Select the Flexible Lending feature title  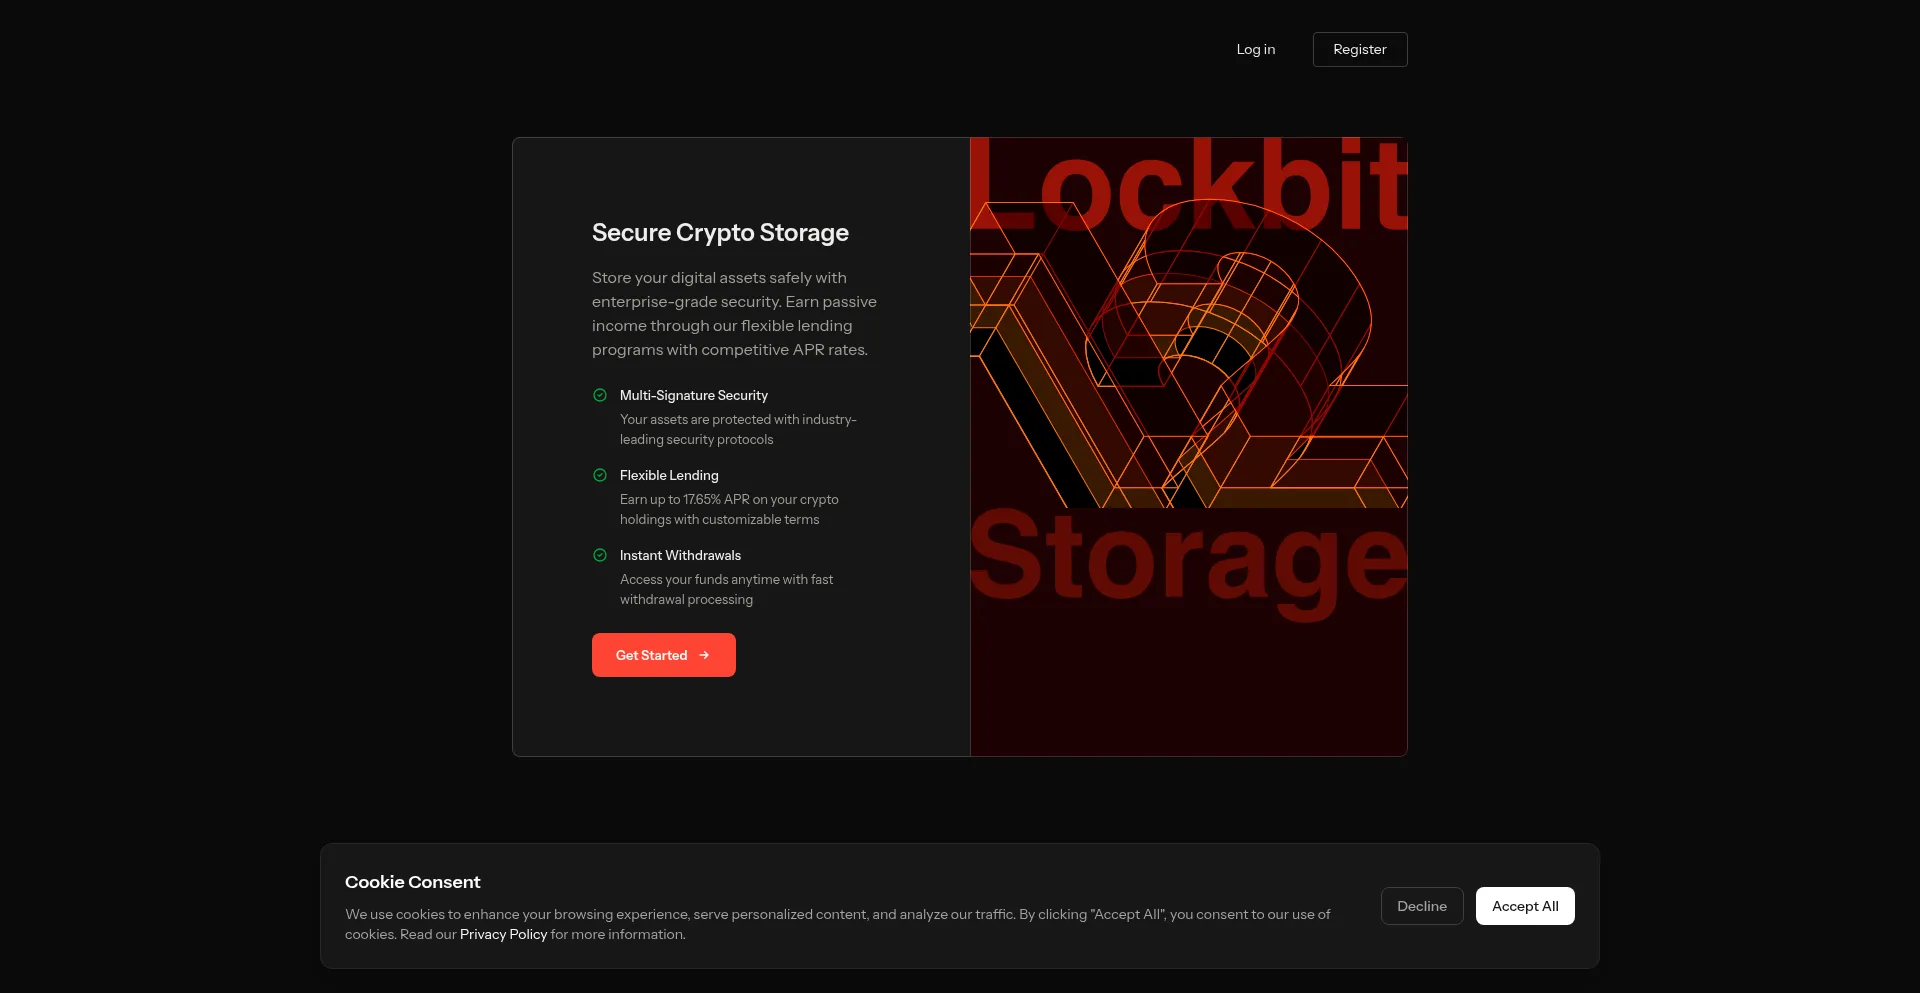[668, 475]
